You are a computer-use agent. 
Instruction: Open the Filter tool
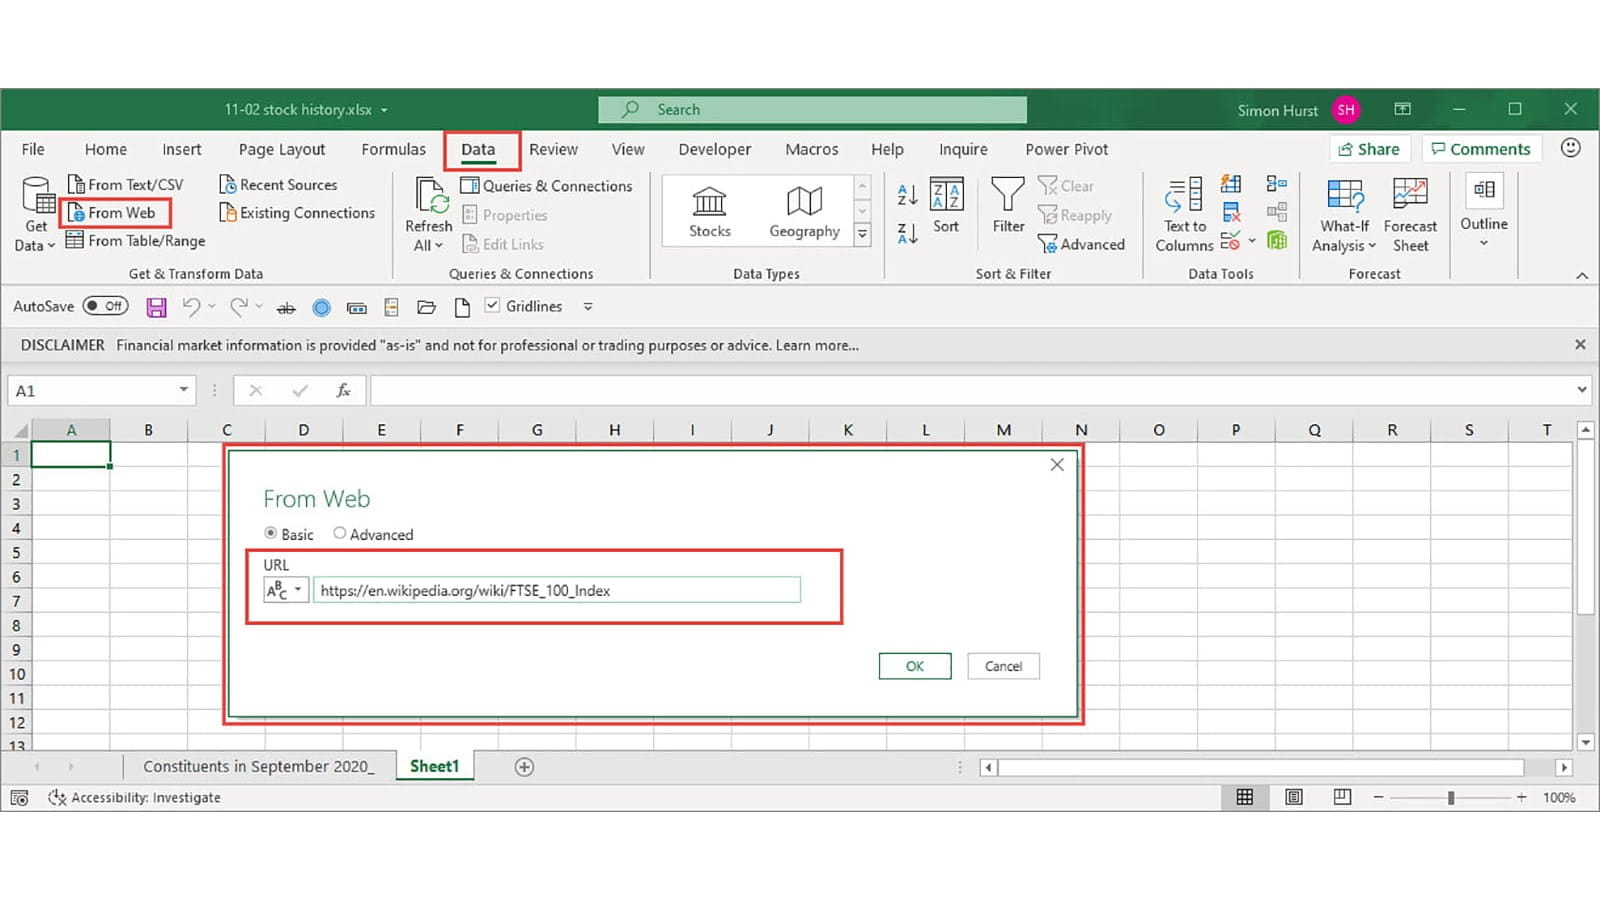(x=1008, y=205)
